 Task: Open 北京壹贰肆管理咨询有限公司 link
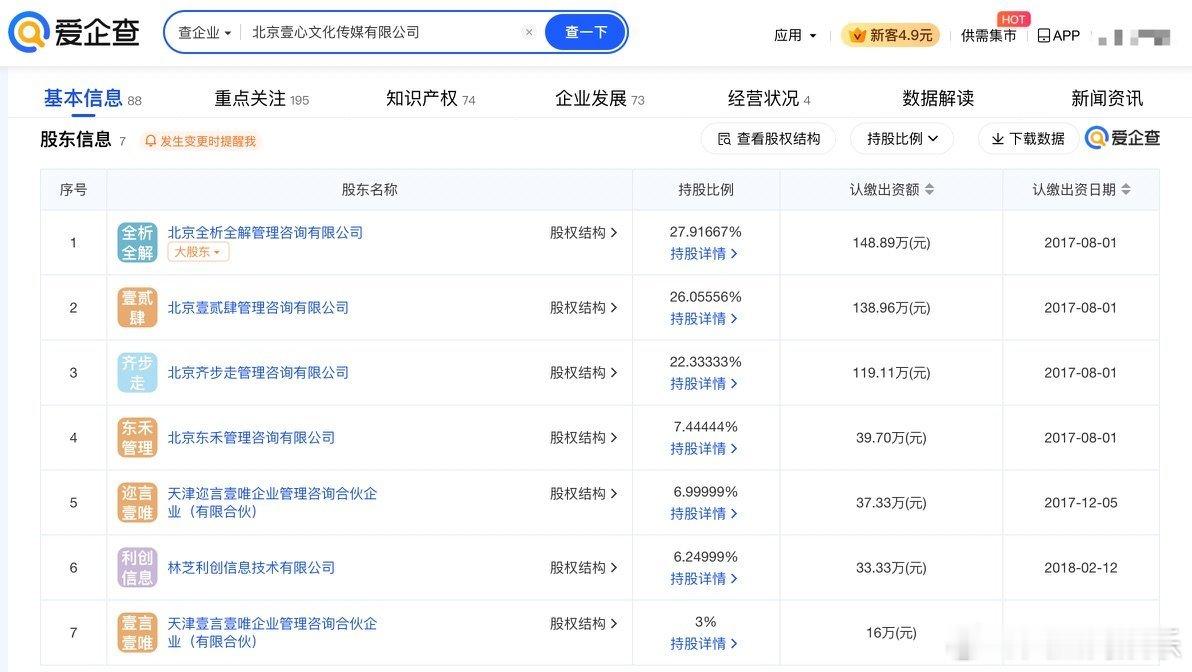258,307
